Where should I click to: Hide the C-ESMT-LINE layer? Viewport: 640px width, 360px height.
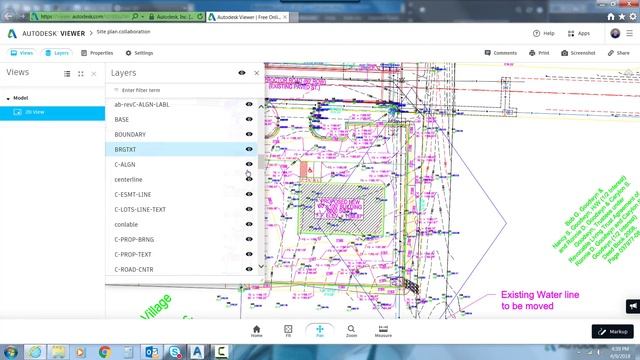pyautogui.click(x=249, y=194)
